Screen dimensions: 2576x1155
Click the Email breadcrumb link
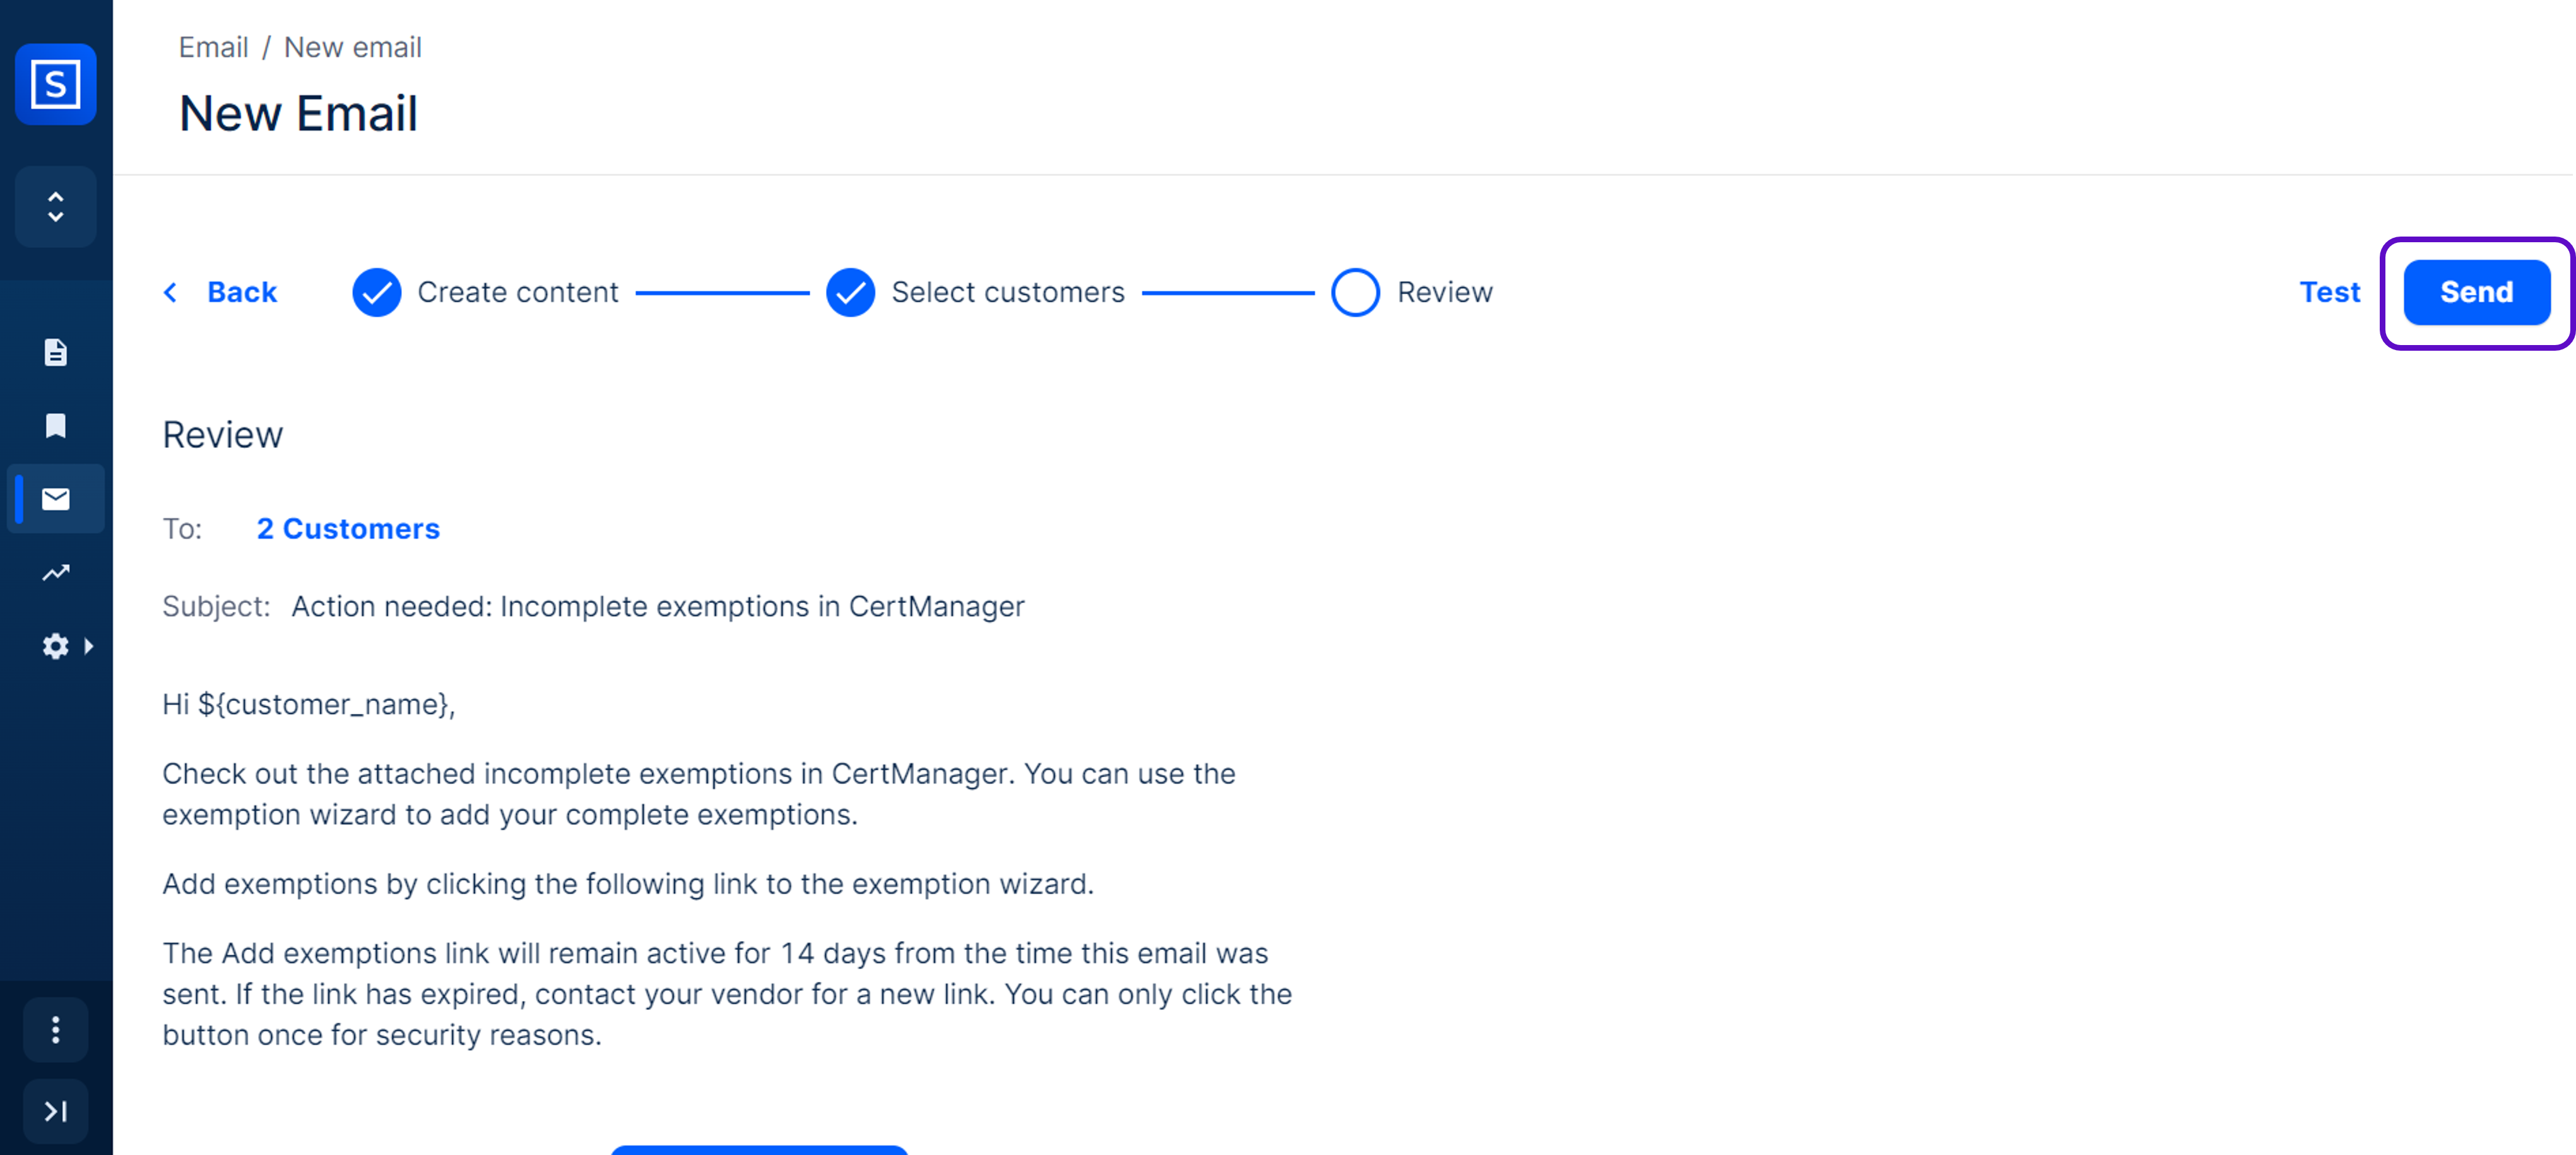click(213, 47)
